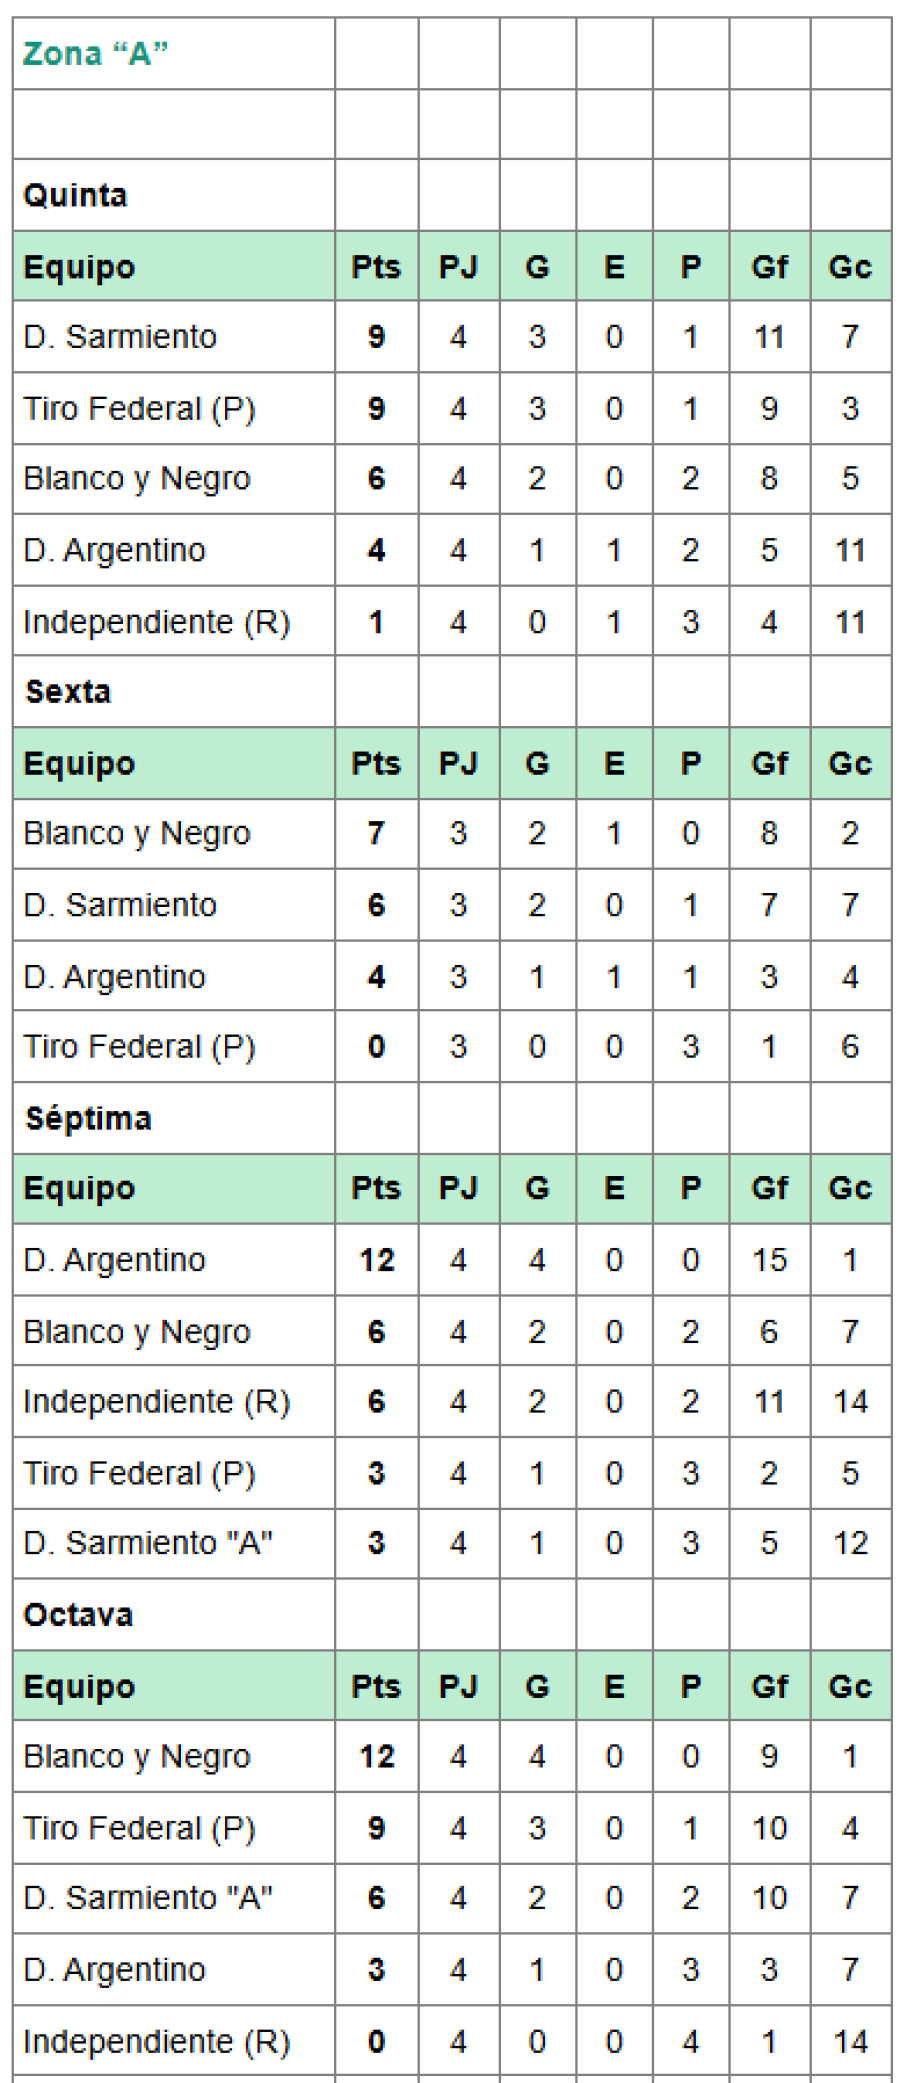Select the Quinta category heading

tap(75, 195)
